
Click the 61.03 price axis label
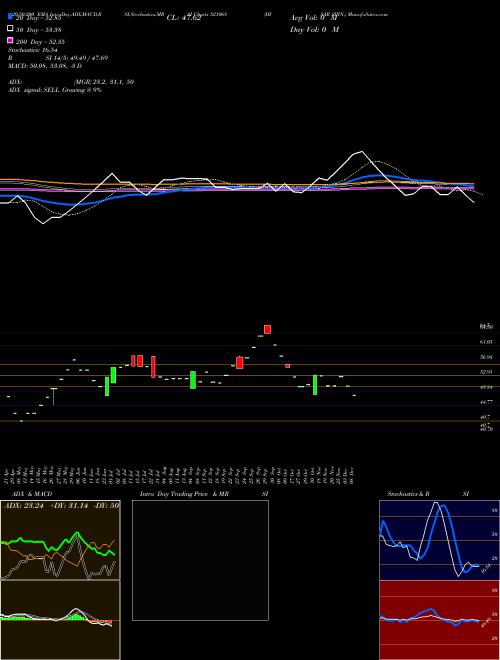487,342
